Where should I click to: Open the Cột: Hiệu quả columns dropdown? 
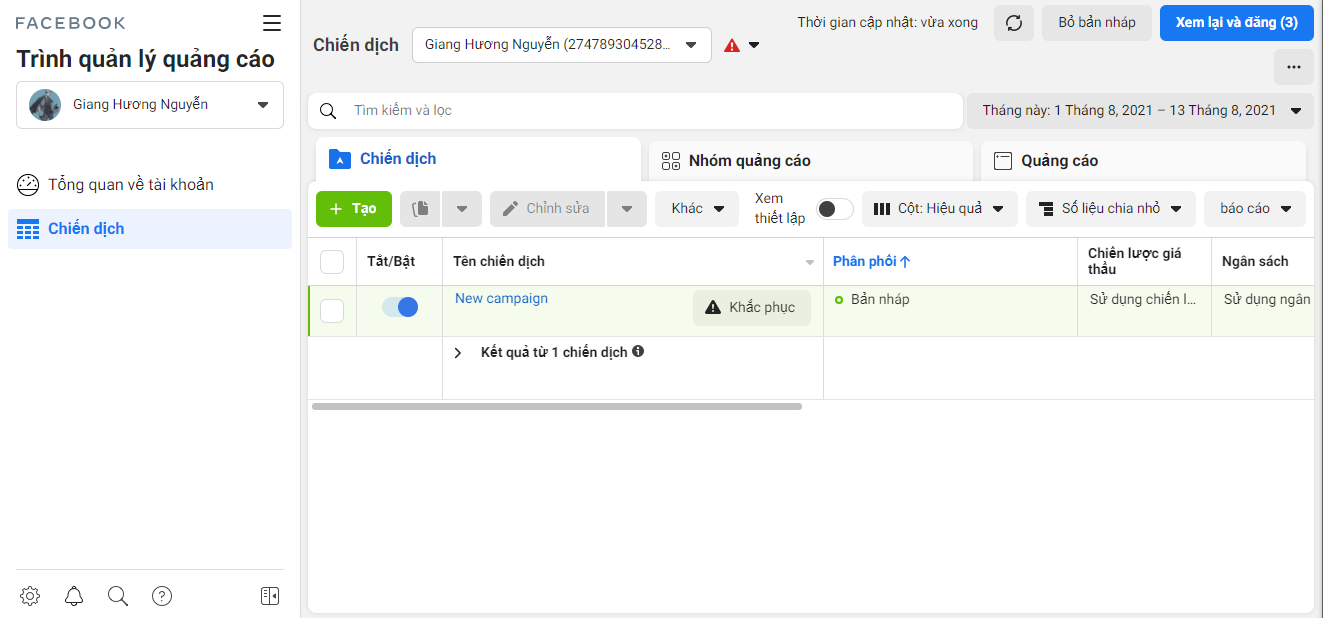click(940, 209)
